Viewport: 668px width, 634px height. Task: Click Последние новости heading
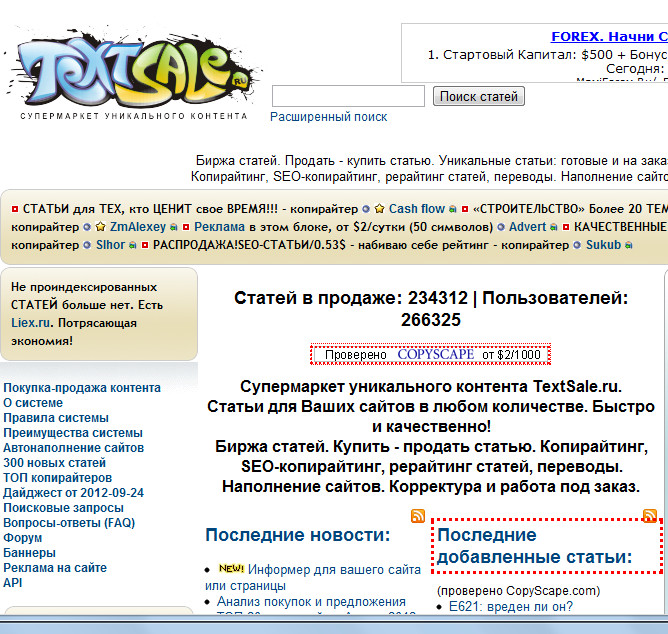[297, 535]
